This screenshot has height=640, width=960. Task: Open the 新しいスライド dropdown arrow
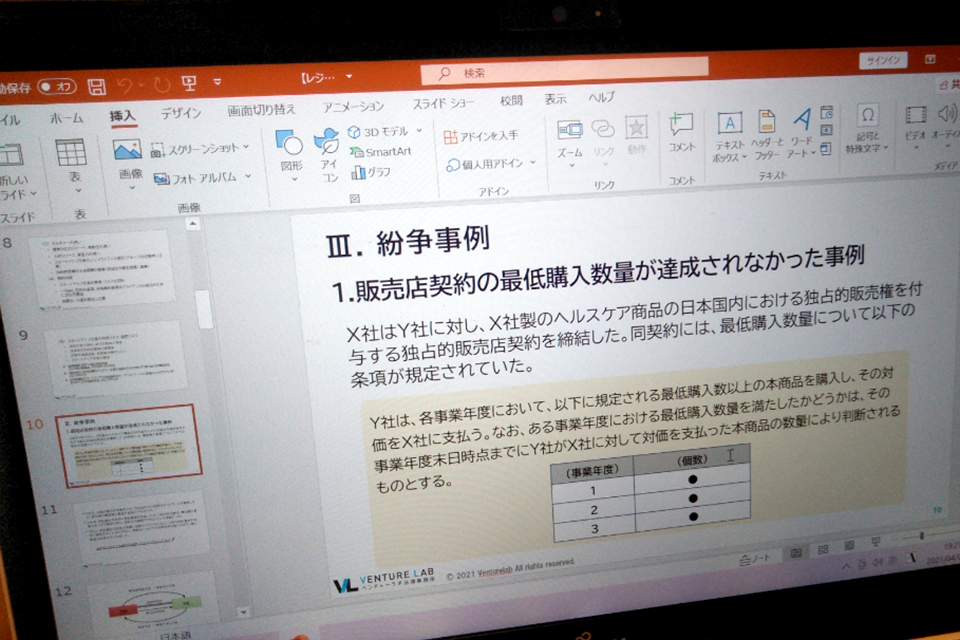(x=33, y=194)
